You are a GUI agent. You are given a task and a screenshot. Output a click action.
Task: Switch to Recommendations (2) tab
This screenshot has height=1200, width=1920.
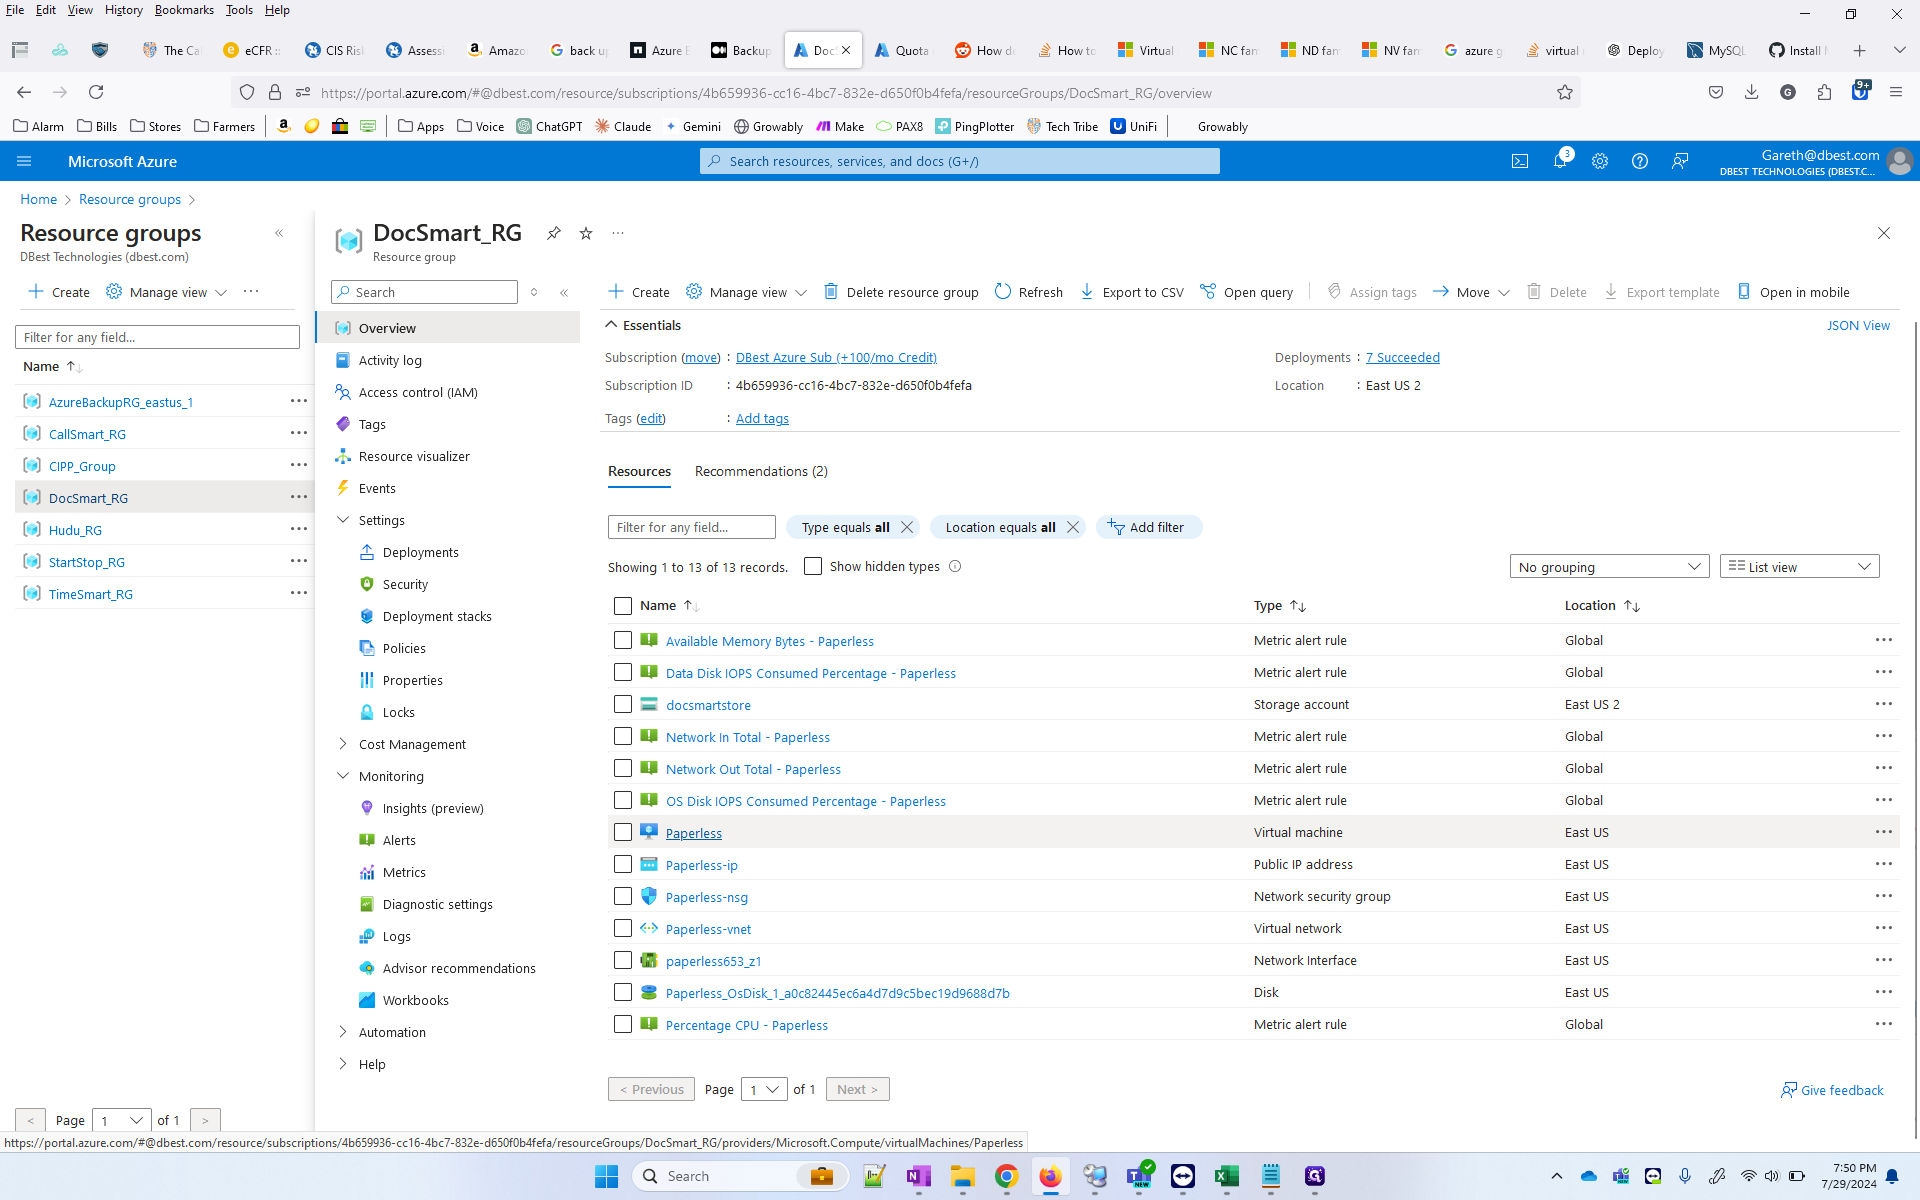[761, 471]
